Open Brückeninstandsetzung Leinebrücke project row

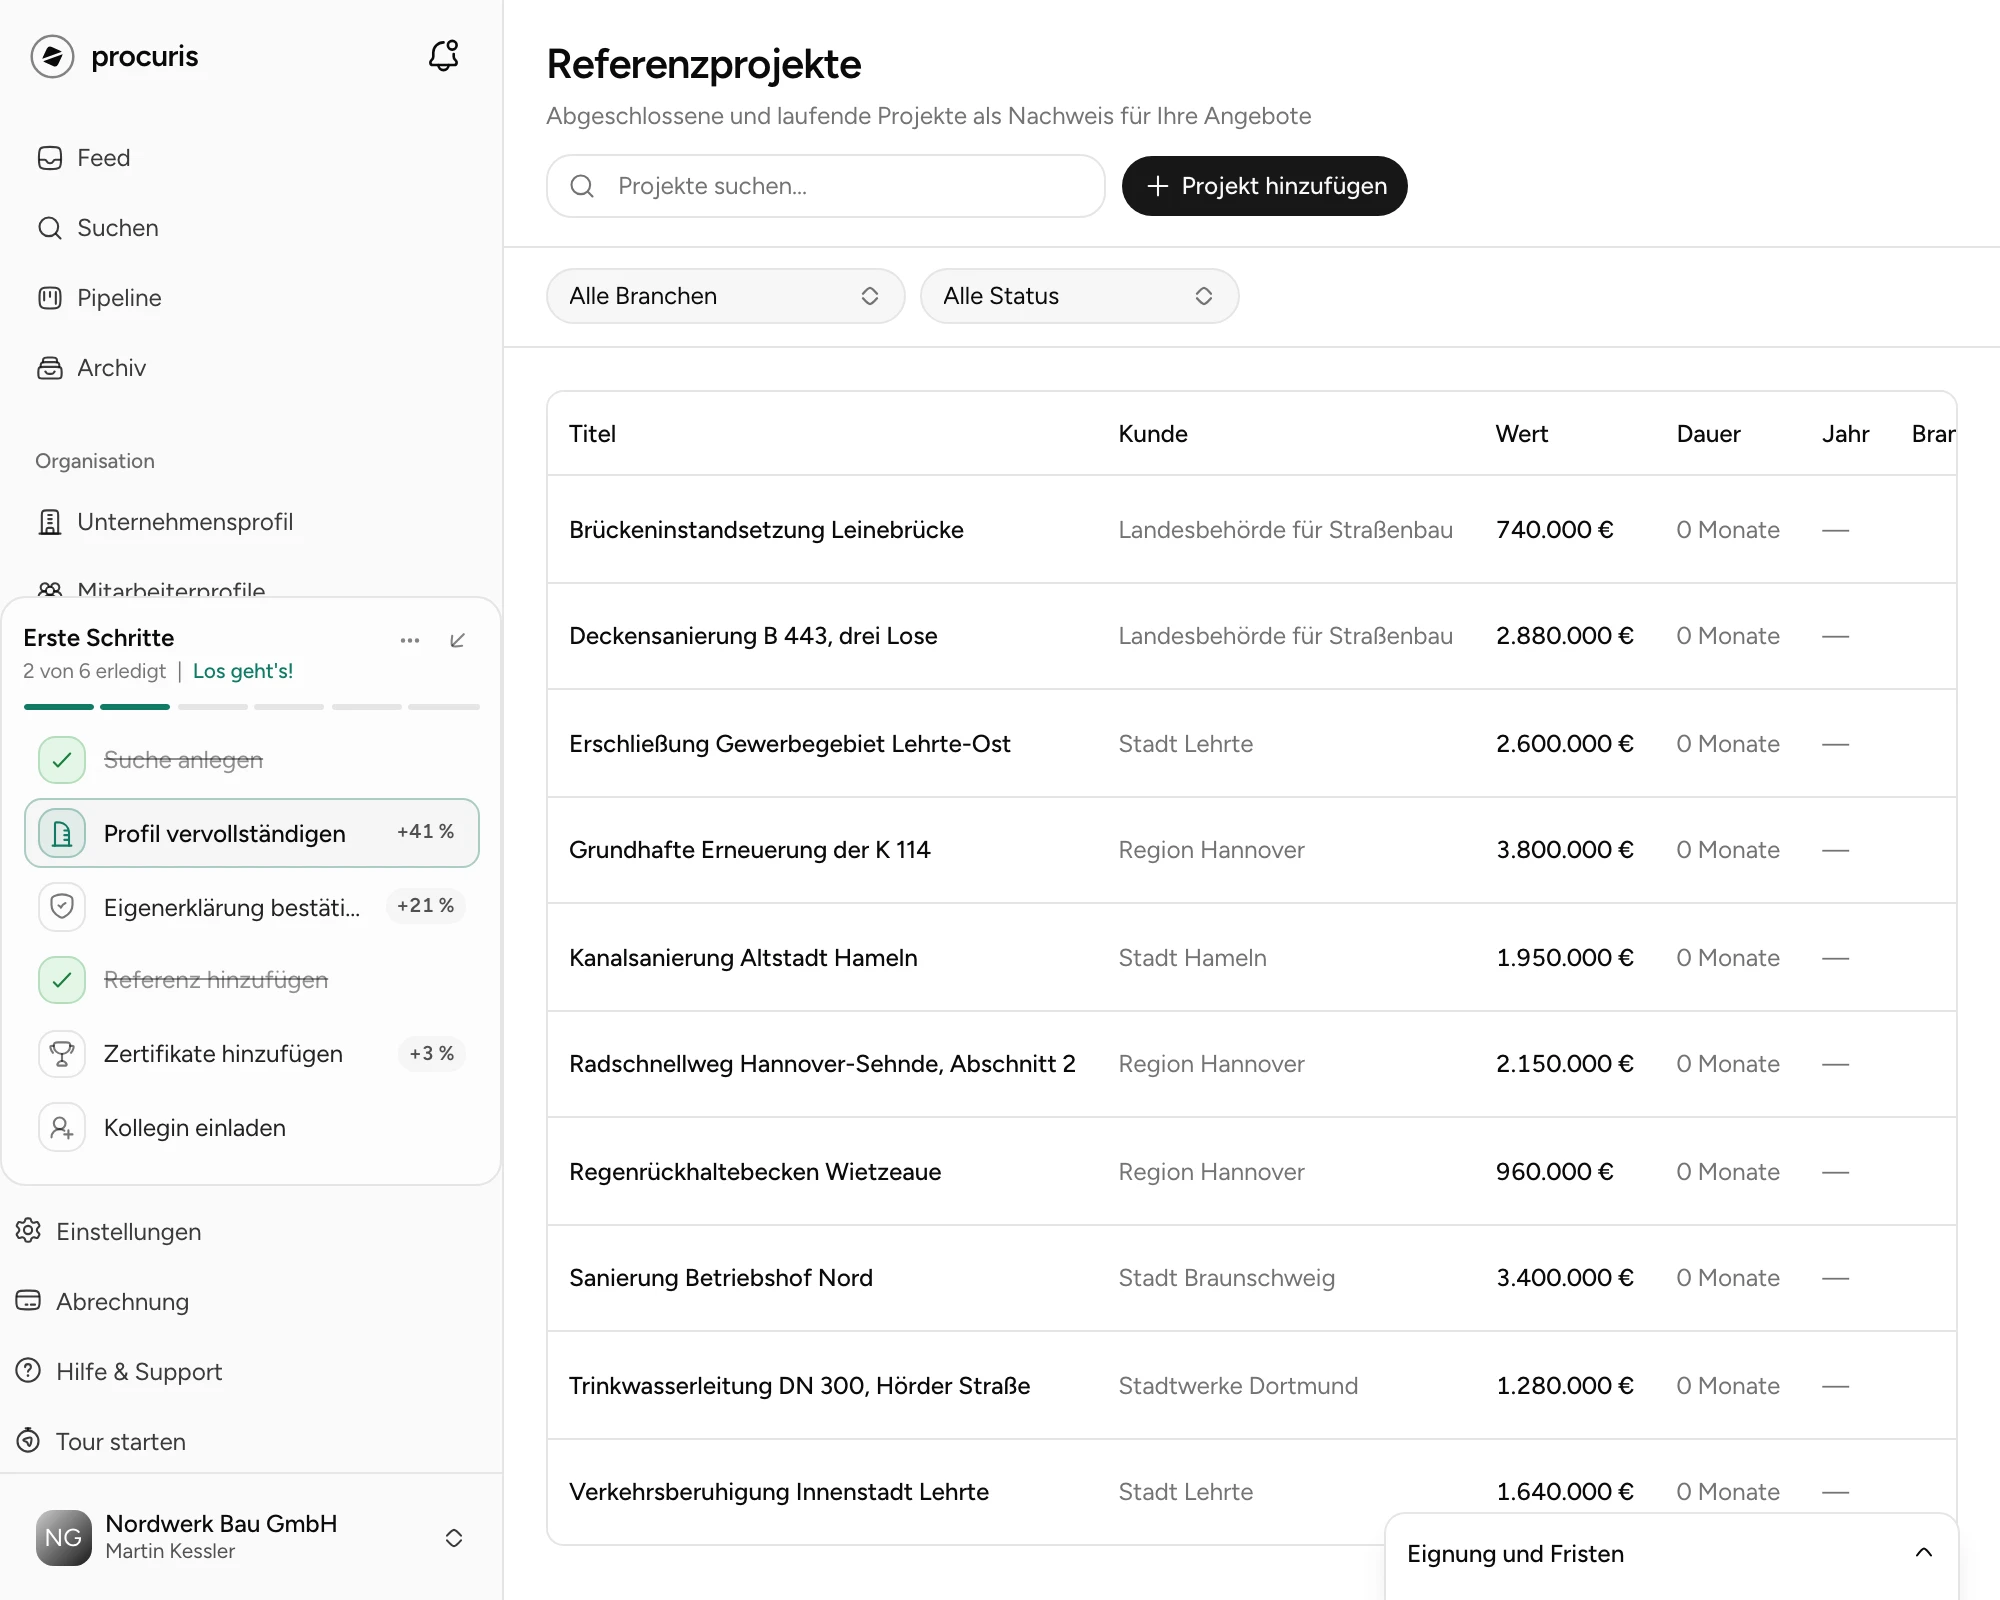[x=1251, y=530]
